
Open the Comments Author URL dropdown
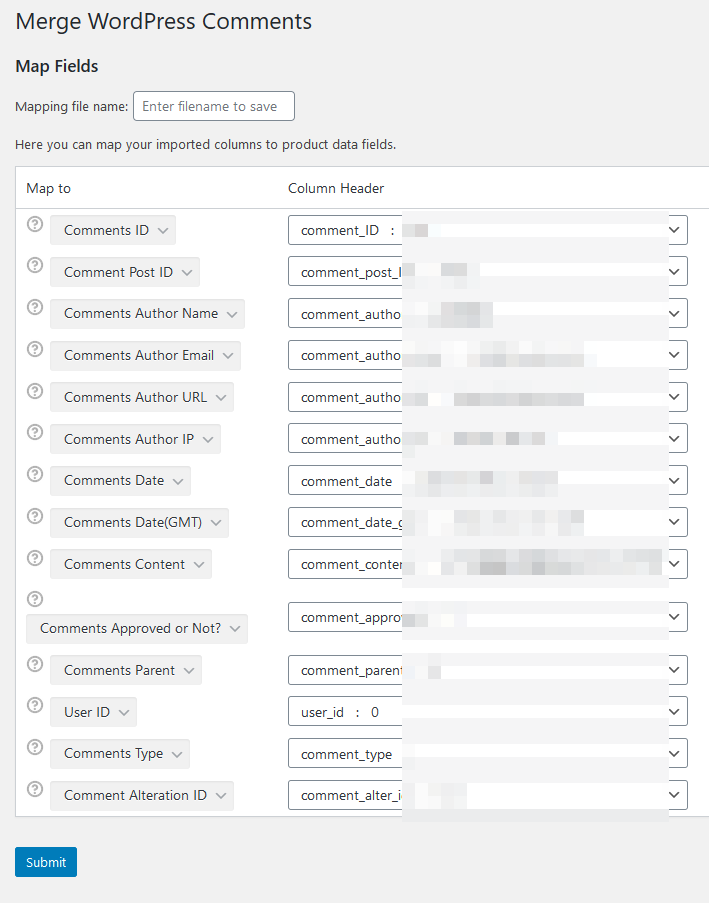coord(142,397)
